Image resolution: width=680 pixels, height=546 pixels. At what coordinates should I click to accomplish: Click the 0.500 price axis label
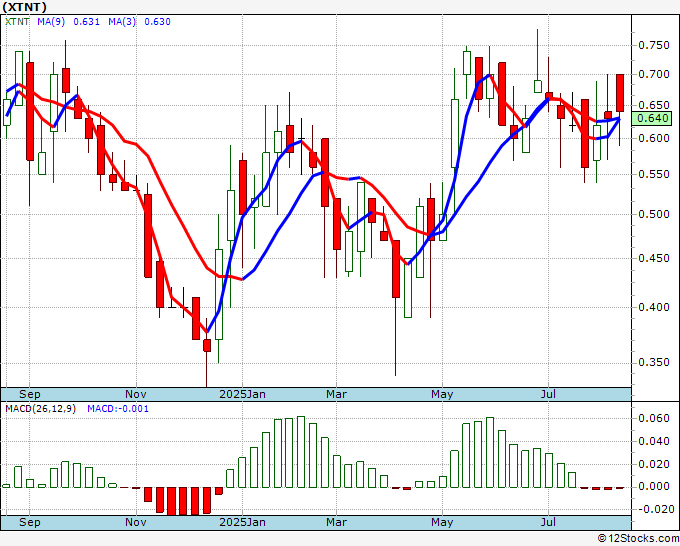click(654, 214)
